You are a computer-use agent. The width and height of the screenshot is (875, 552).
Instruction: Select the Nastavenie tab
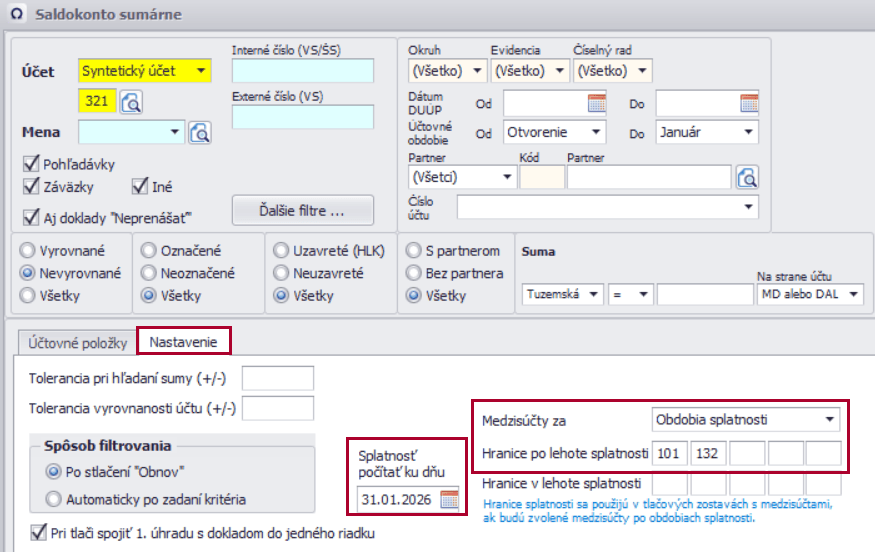point(184,342)
